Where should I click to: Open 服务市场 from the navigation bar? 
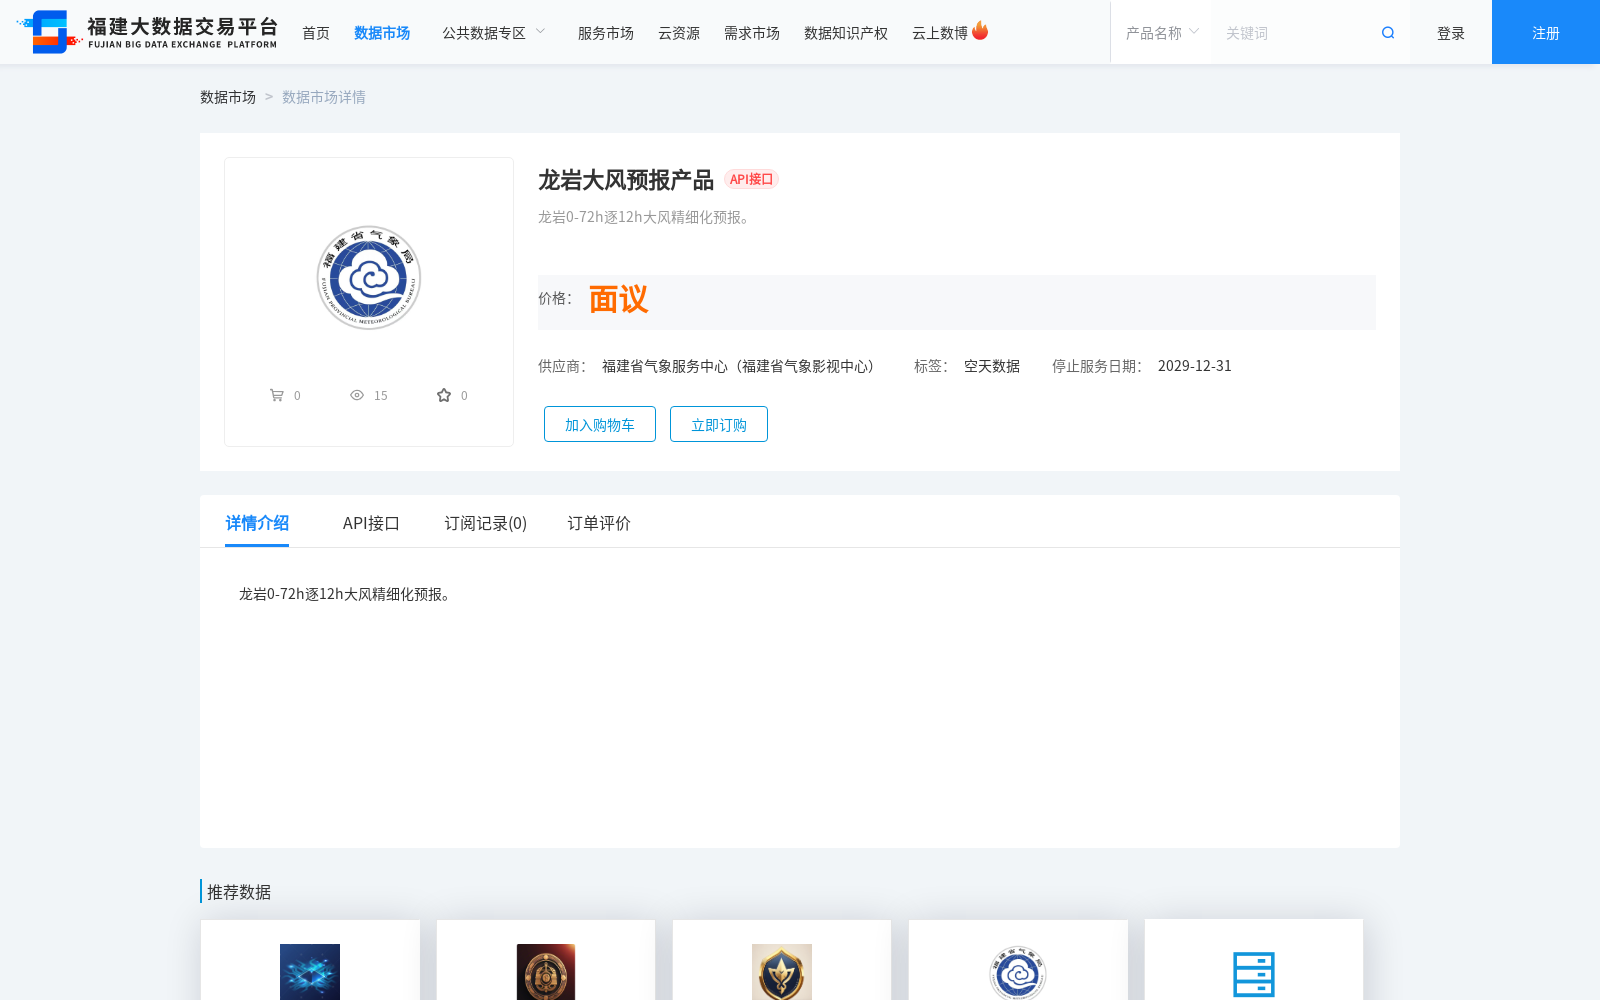606,33
